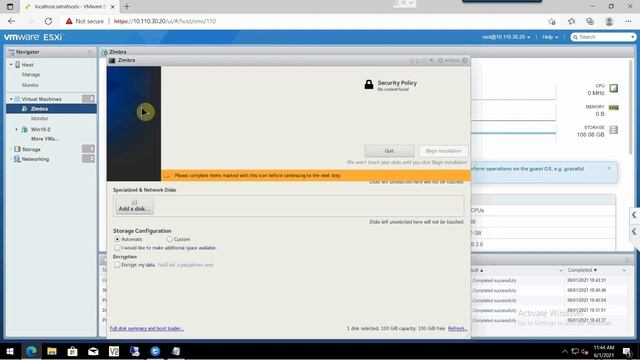Select Manage under Host
Viewport: 640px width, 360px height.
(31, 75)
